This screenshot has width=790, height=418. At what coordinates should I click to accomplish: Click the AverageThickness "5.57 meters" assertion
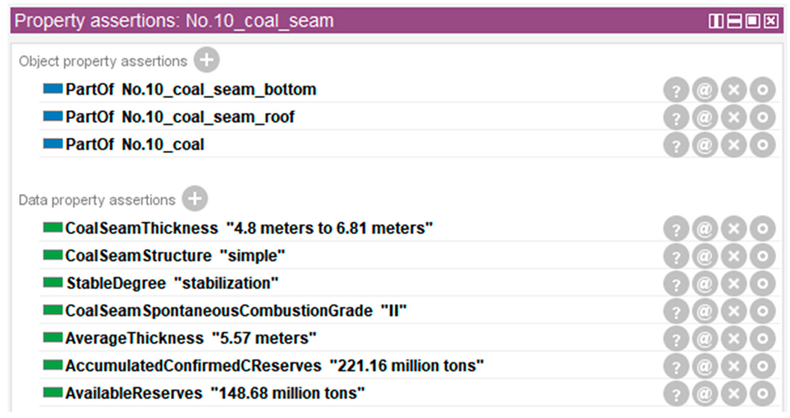(x=190, y=339)
